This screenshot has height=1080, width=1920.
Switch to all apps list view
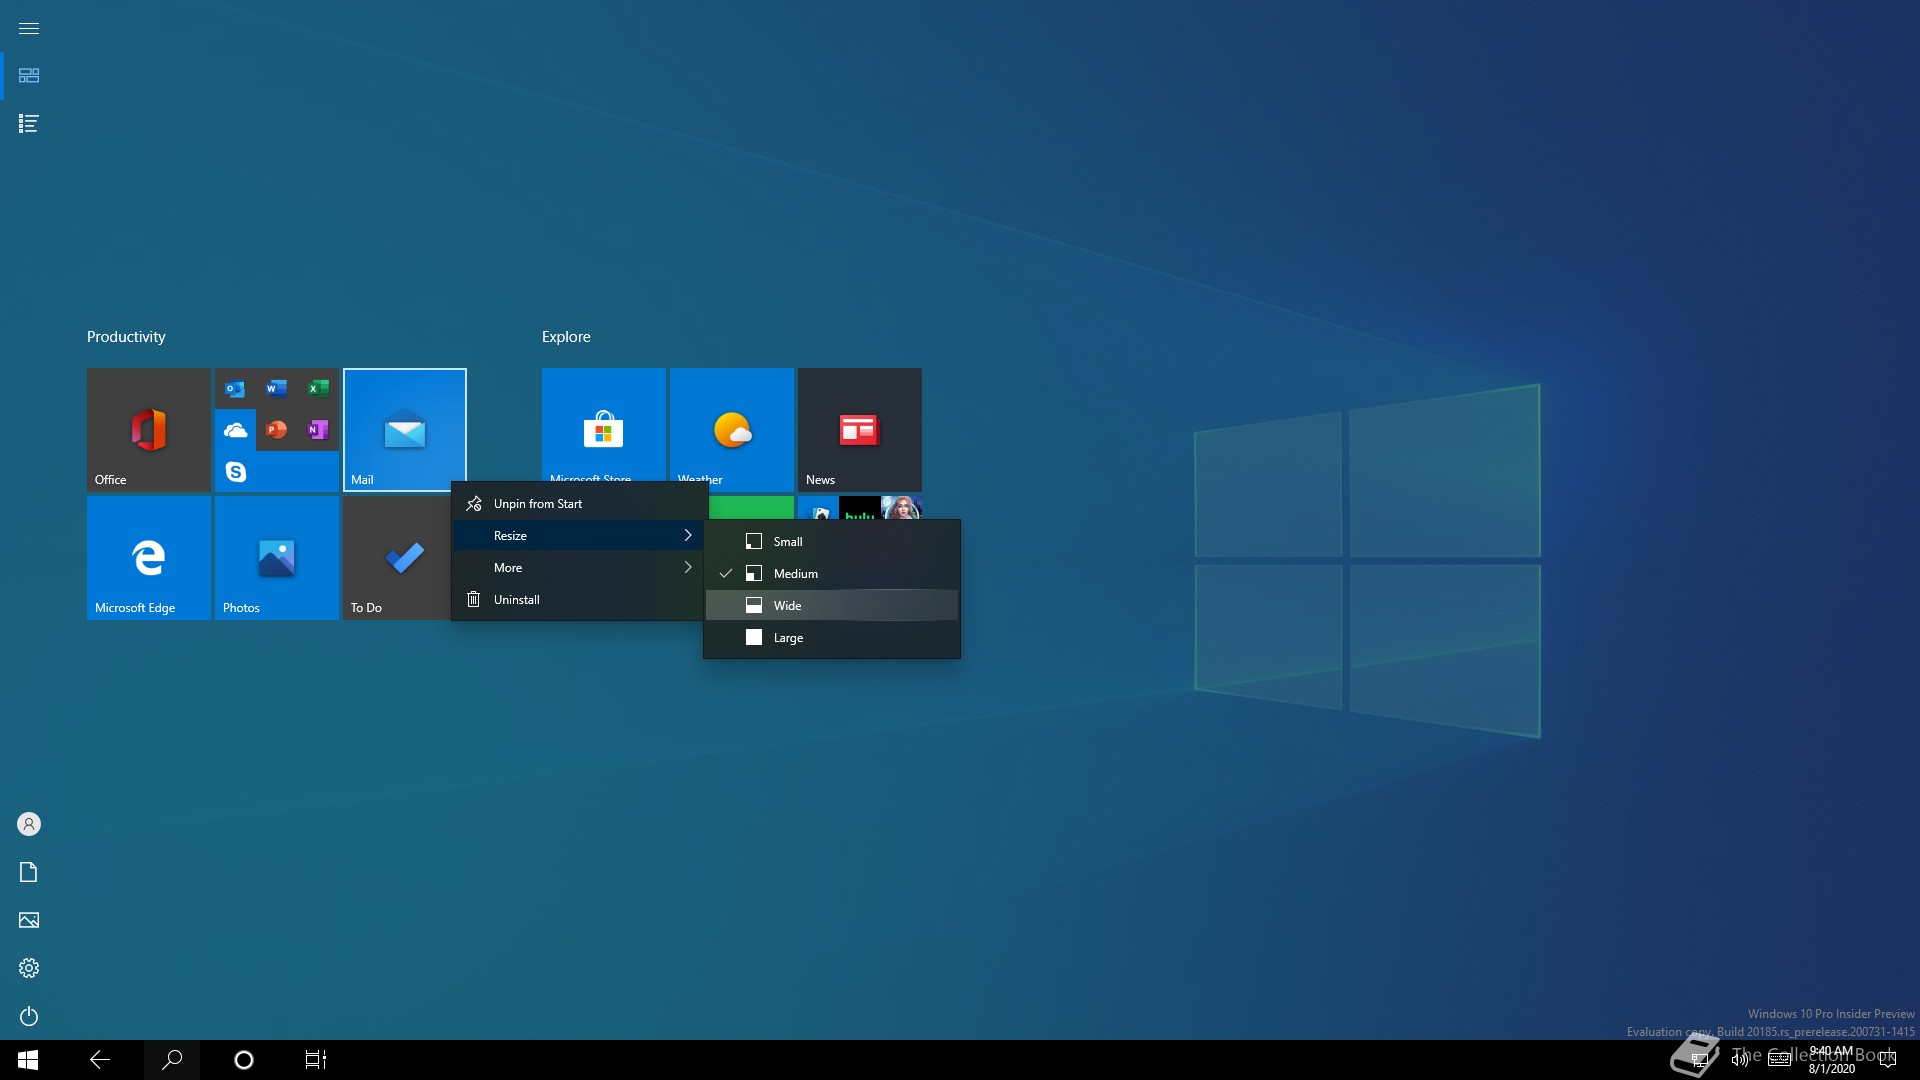tap(29, 124)
